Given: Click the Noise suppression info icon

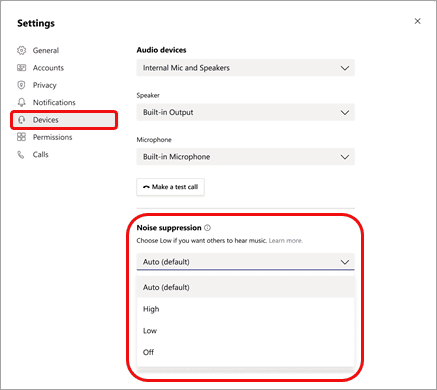Looking at the screenshot, I should pyautogui.click(x=207, y=228).
